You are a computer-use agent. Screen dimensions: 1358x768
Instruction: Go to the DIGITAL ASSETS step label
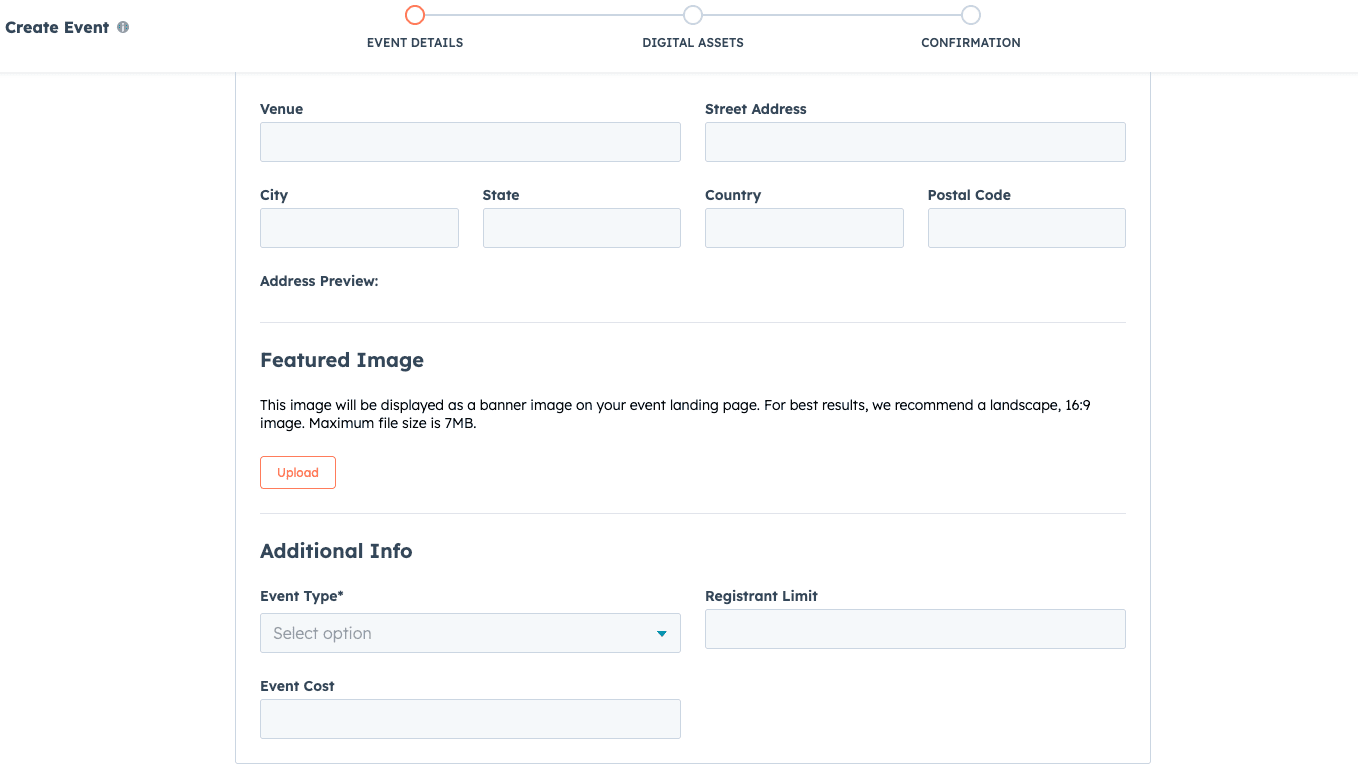coord(693,43)
